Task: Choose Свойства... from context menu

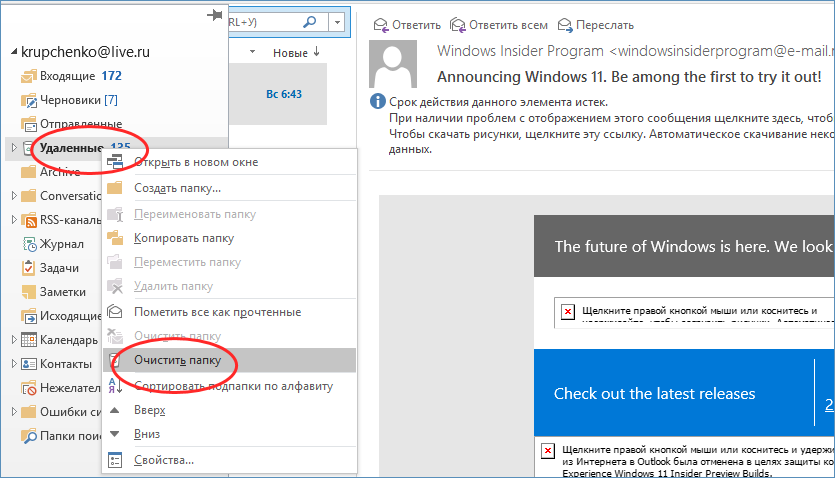Action: (x=229, y=460)
